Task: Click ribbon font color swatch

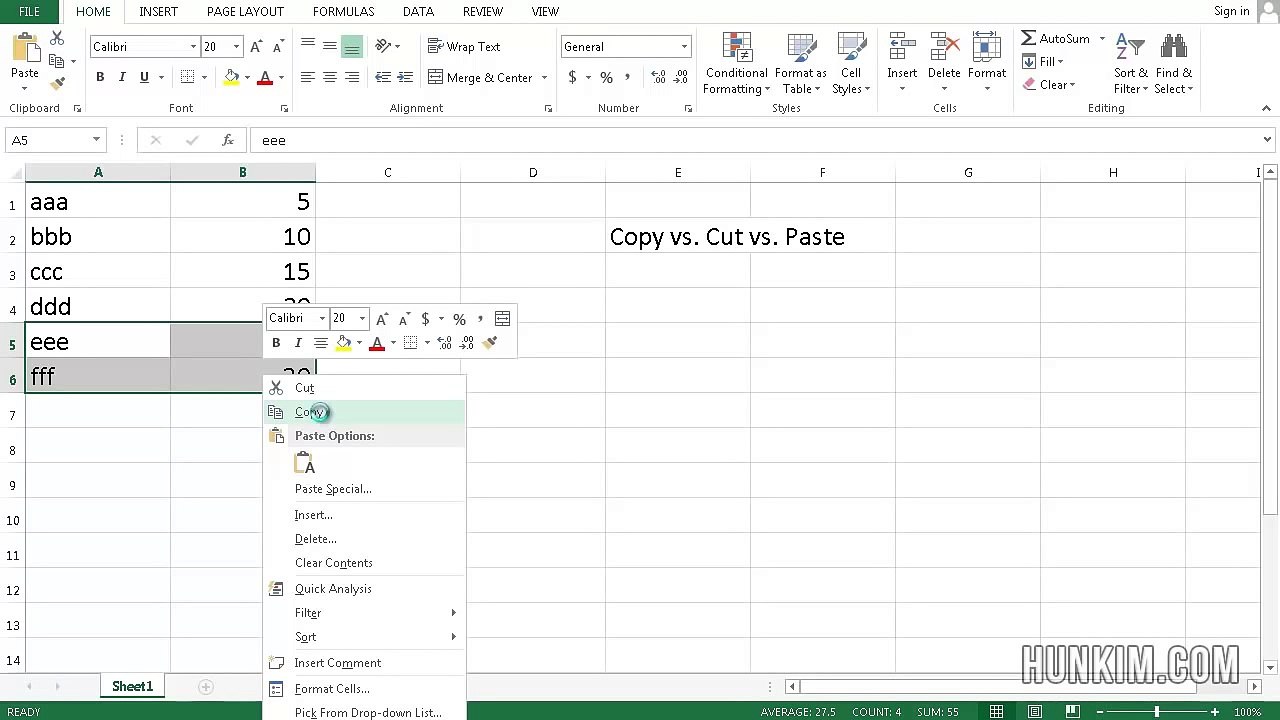Action: click(x=265, y=78)
